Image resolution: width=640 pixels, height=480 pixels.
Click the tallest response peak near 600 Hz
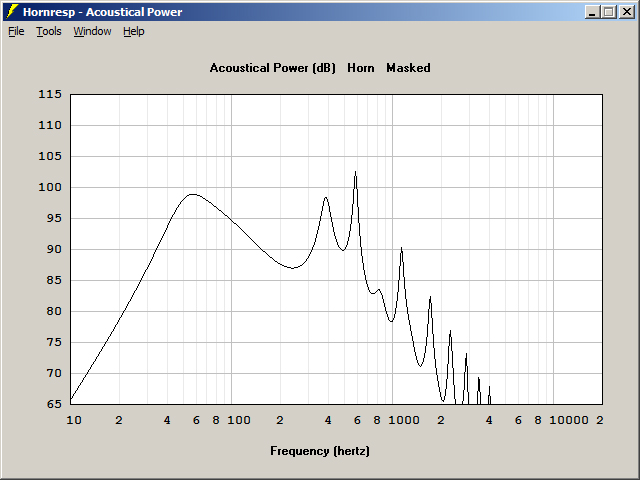[356, 173]
